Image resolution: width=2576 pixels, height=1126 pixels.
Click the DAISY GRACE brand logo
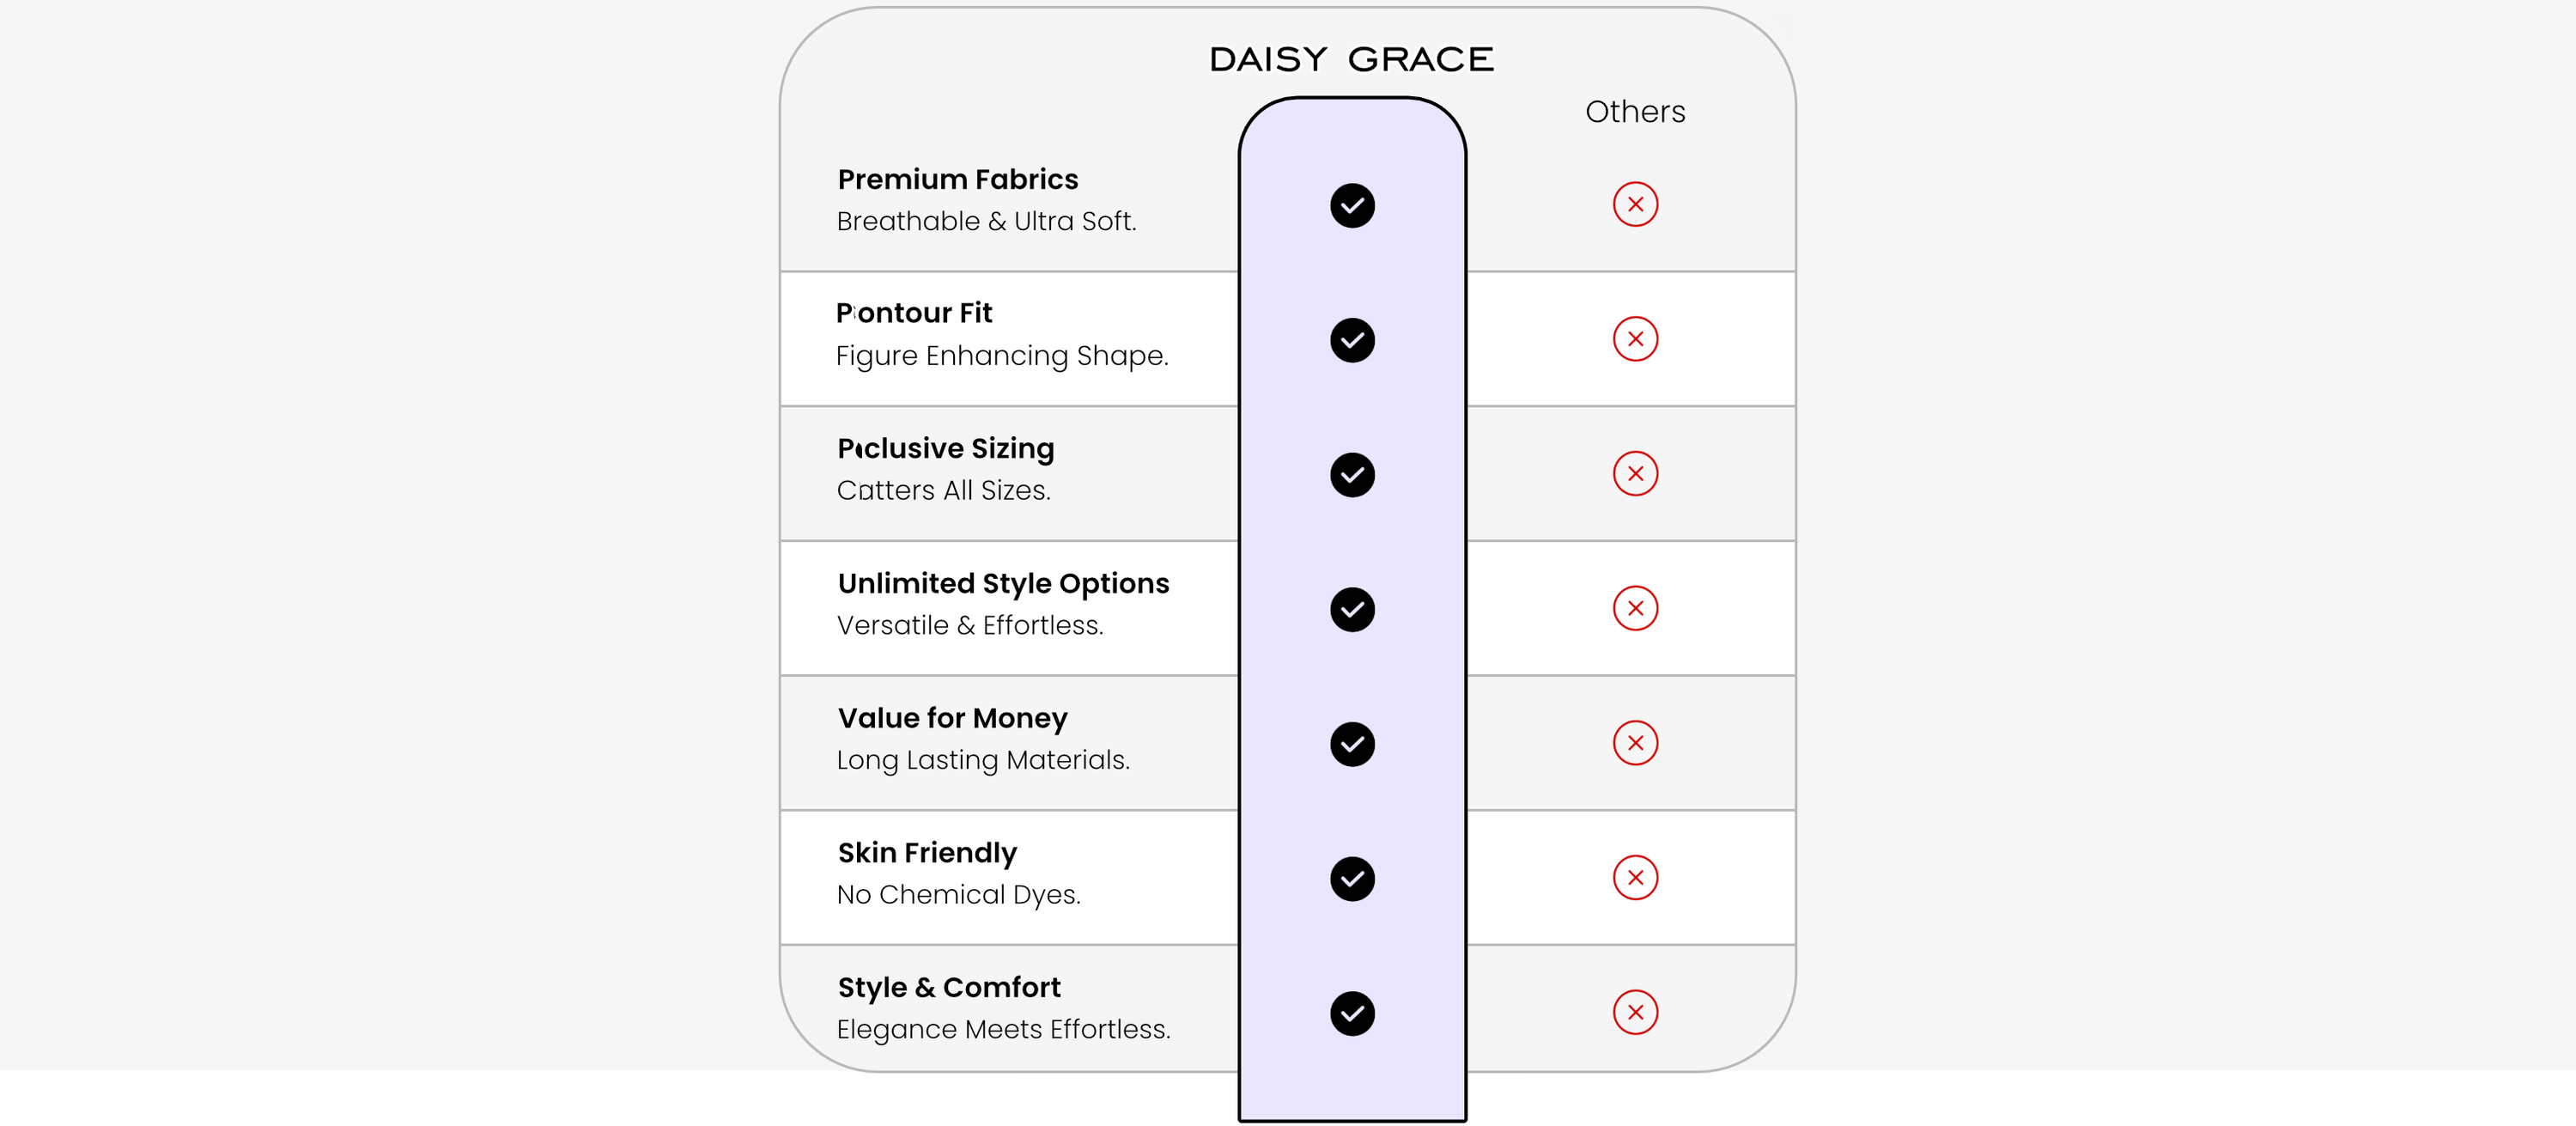click(x=1351, y=59)
